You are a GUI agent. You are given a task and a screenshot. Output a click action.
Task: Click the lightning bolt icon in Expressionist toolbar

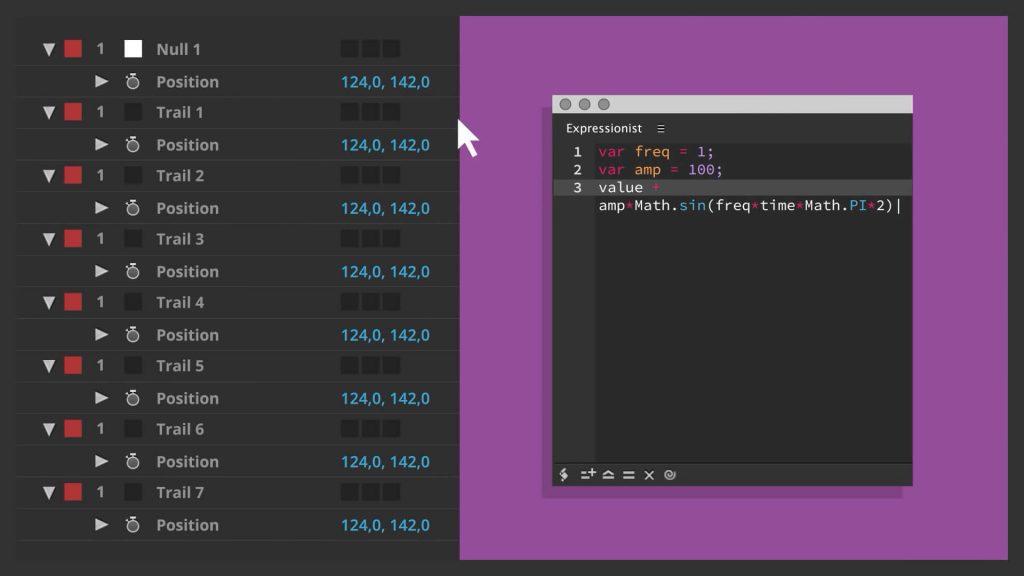click(x=564, y=475)
